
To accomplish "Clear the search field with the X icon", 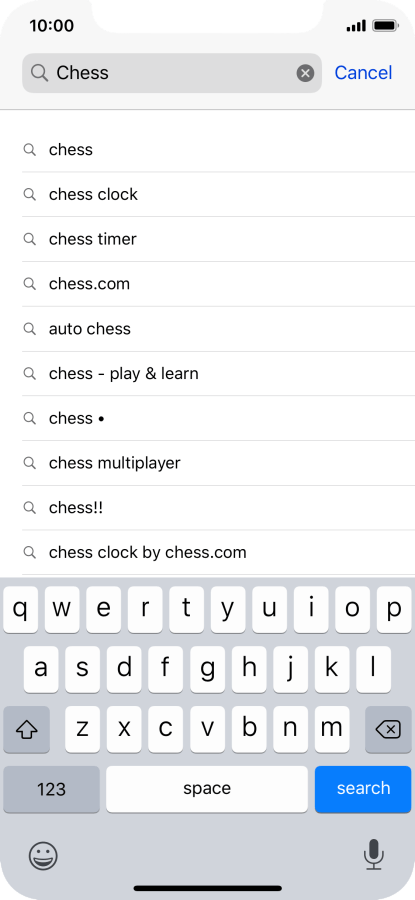I will click(x=305, y=73).
